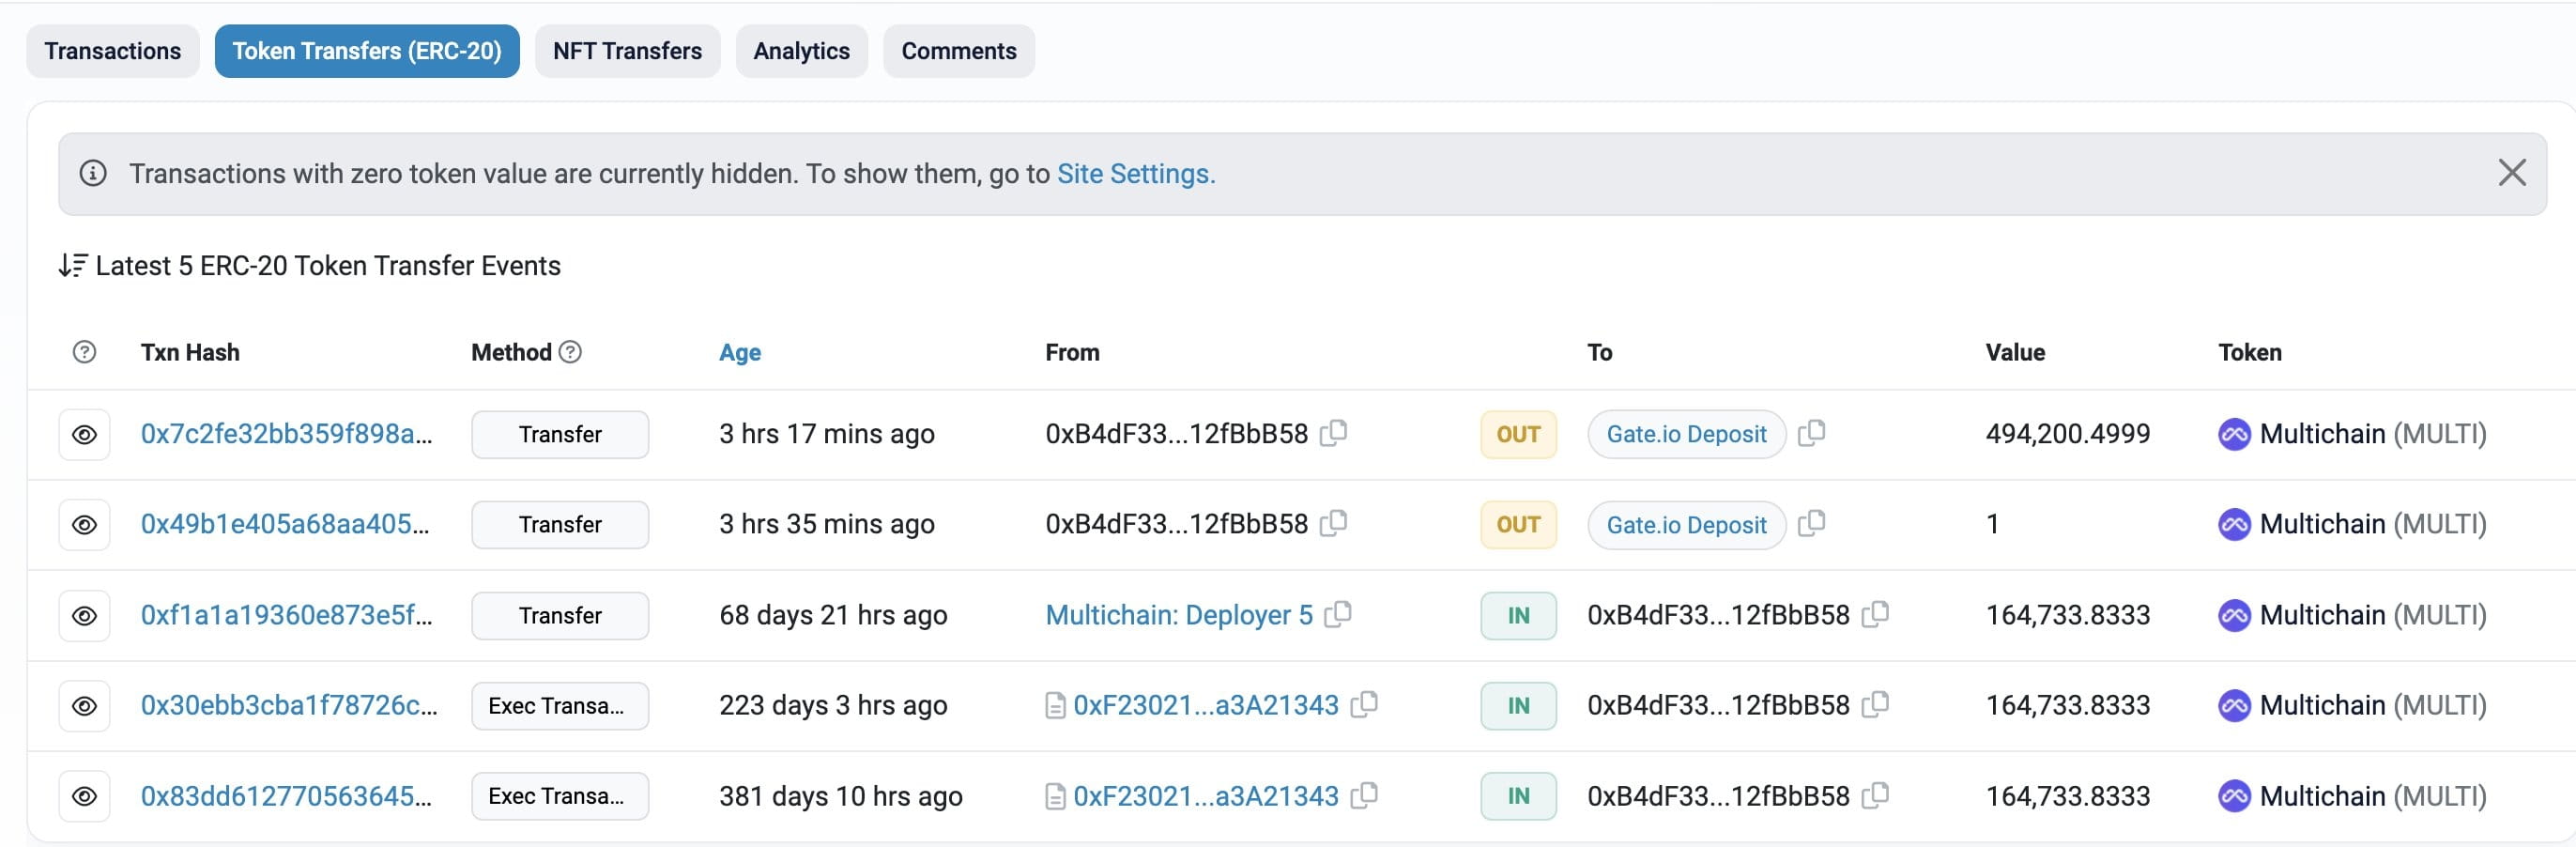The width and height of the screenshot is (2576, 847).
Task: Preview transaction 0x83dd612770563645 with eye icon
Action: 85,796
